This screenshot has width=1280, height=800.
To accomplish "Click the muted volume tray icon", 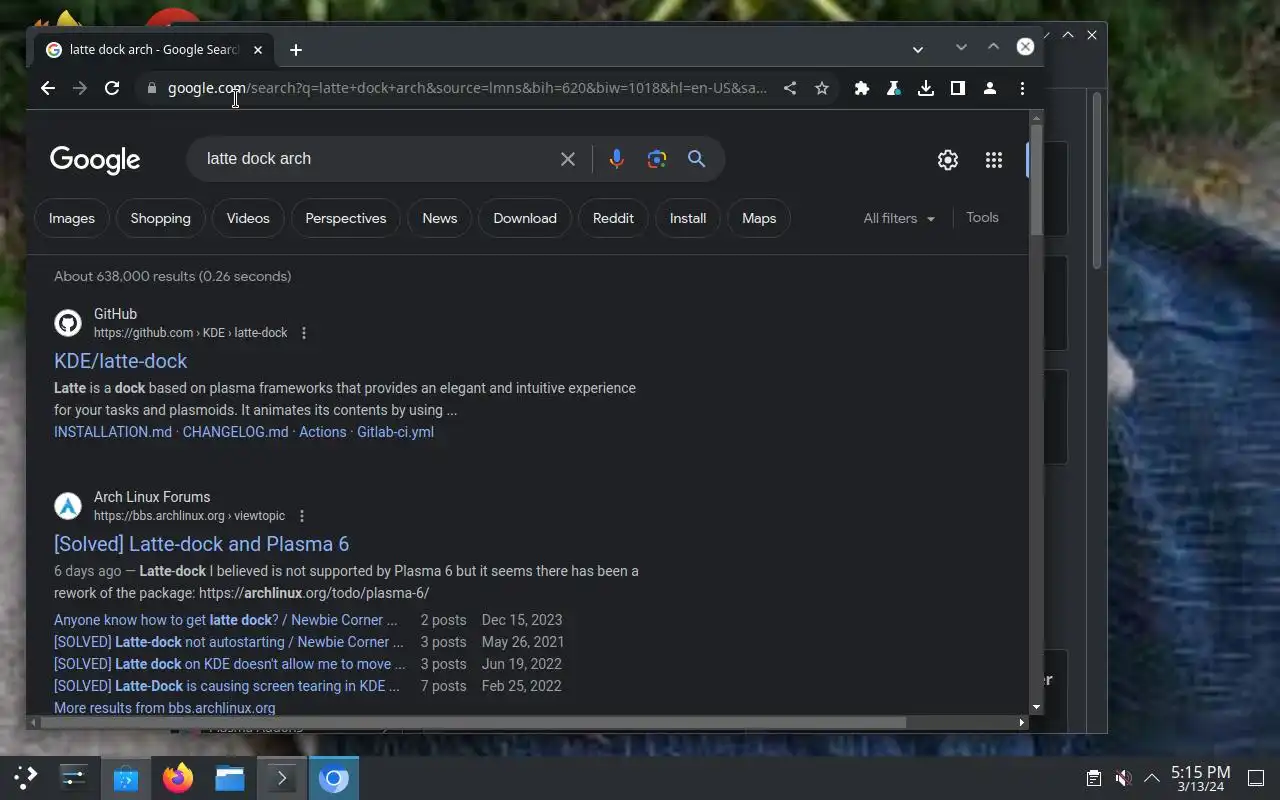I will pos(1123,778).
